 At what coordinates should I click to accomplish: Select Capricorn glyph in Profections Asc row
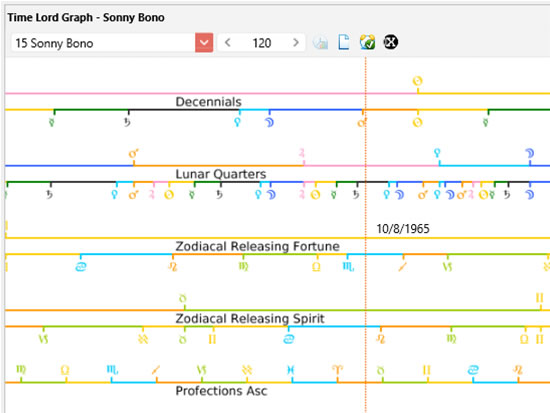click(202, 370)
